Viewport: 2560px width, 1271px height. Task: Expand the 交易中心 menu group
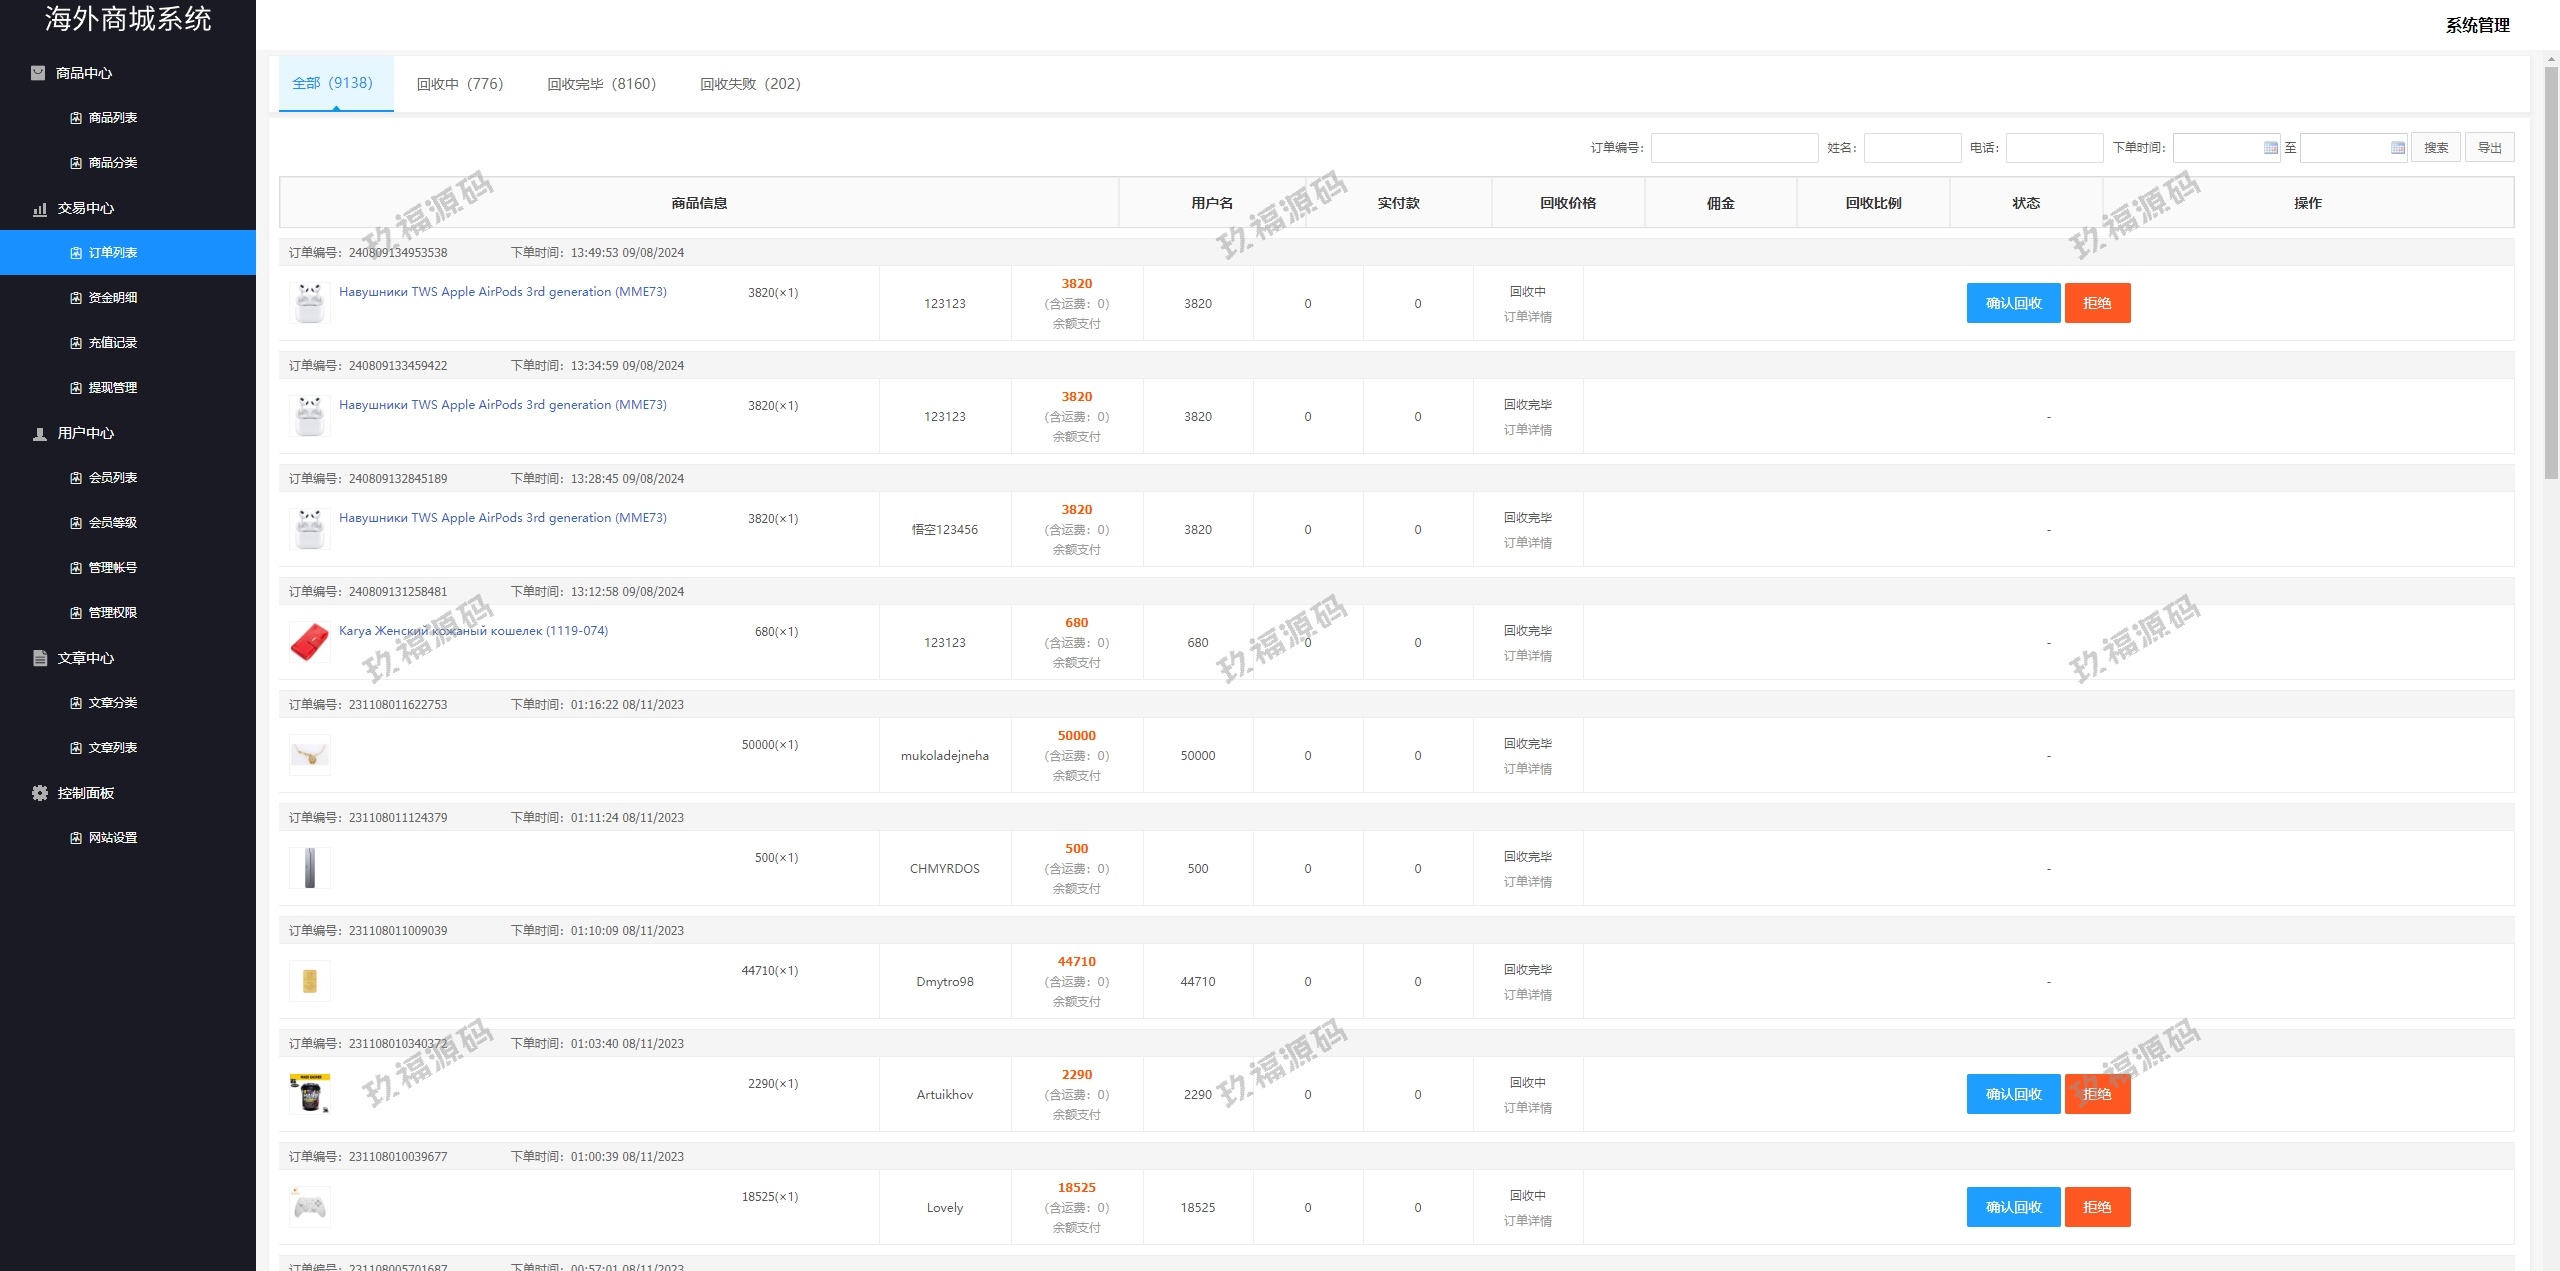[86, 208]
